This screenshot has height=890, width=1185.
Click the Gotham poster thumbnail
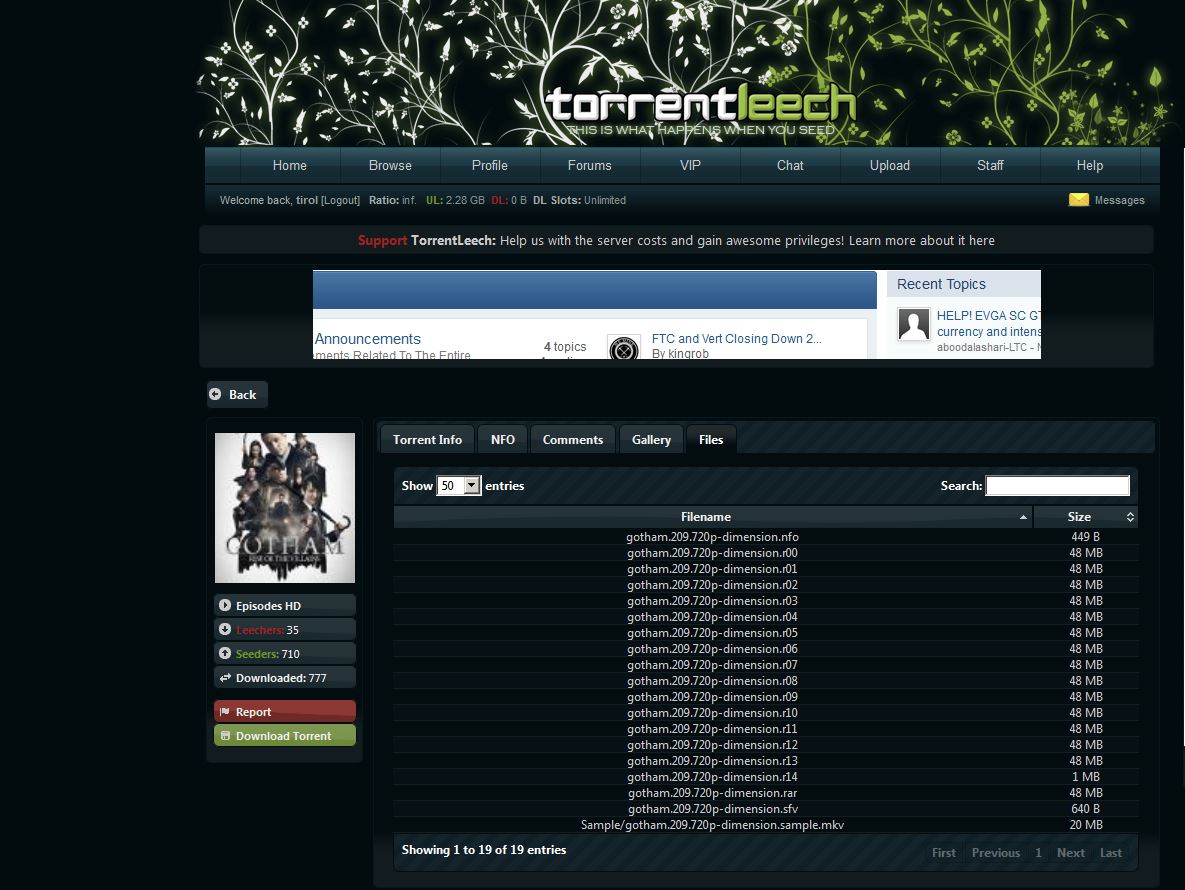285,508
